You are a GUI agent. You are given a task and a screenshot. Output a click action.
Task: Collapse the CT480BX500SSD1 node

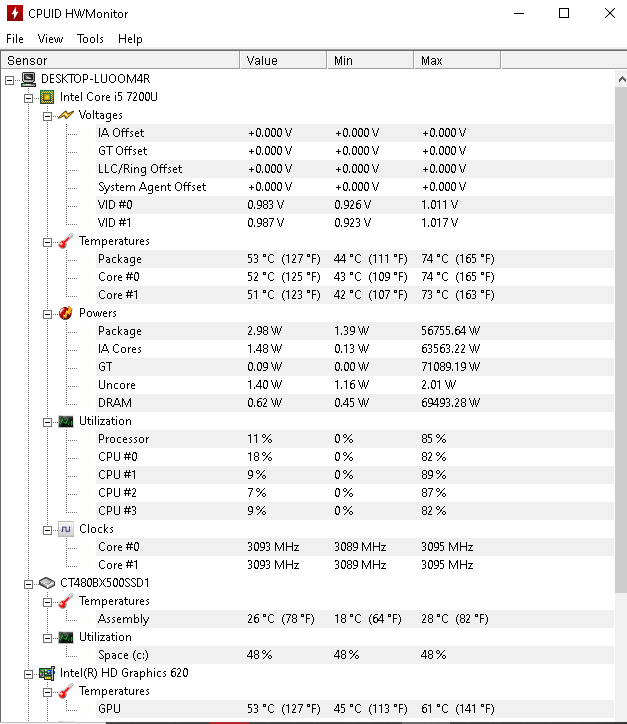[x=29, y=585]
